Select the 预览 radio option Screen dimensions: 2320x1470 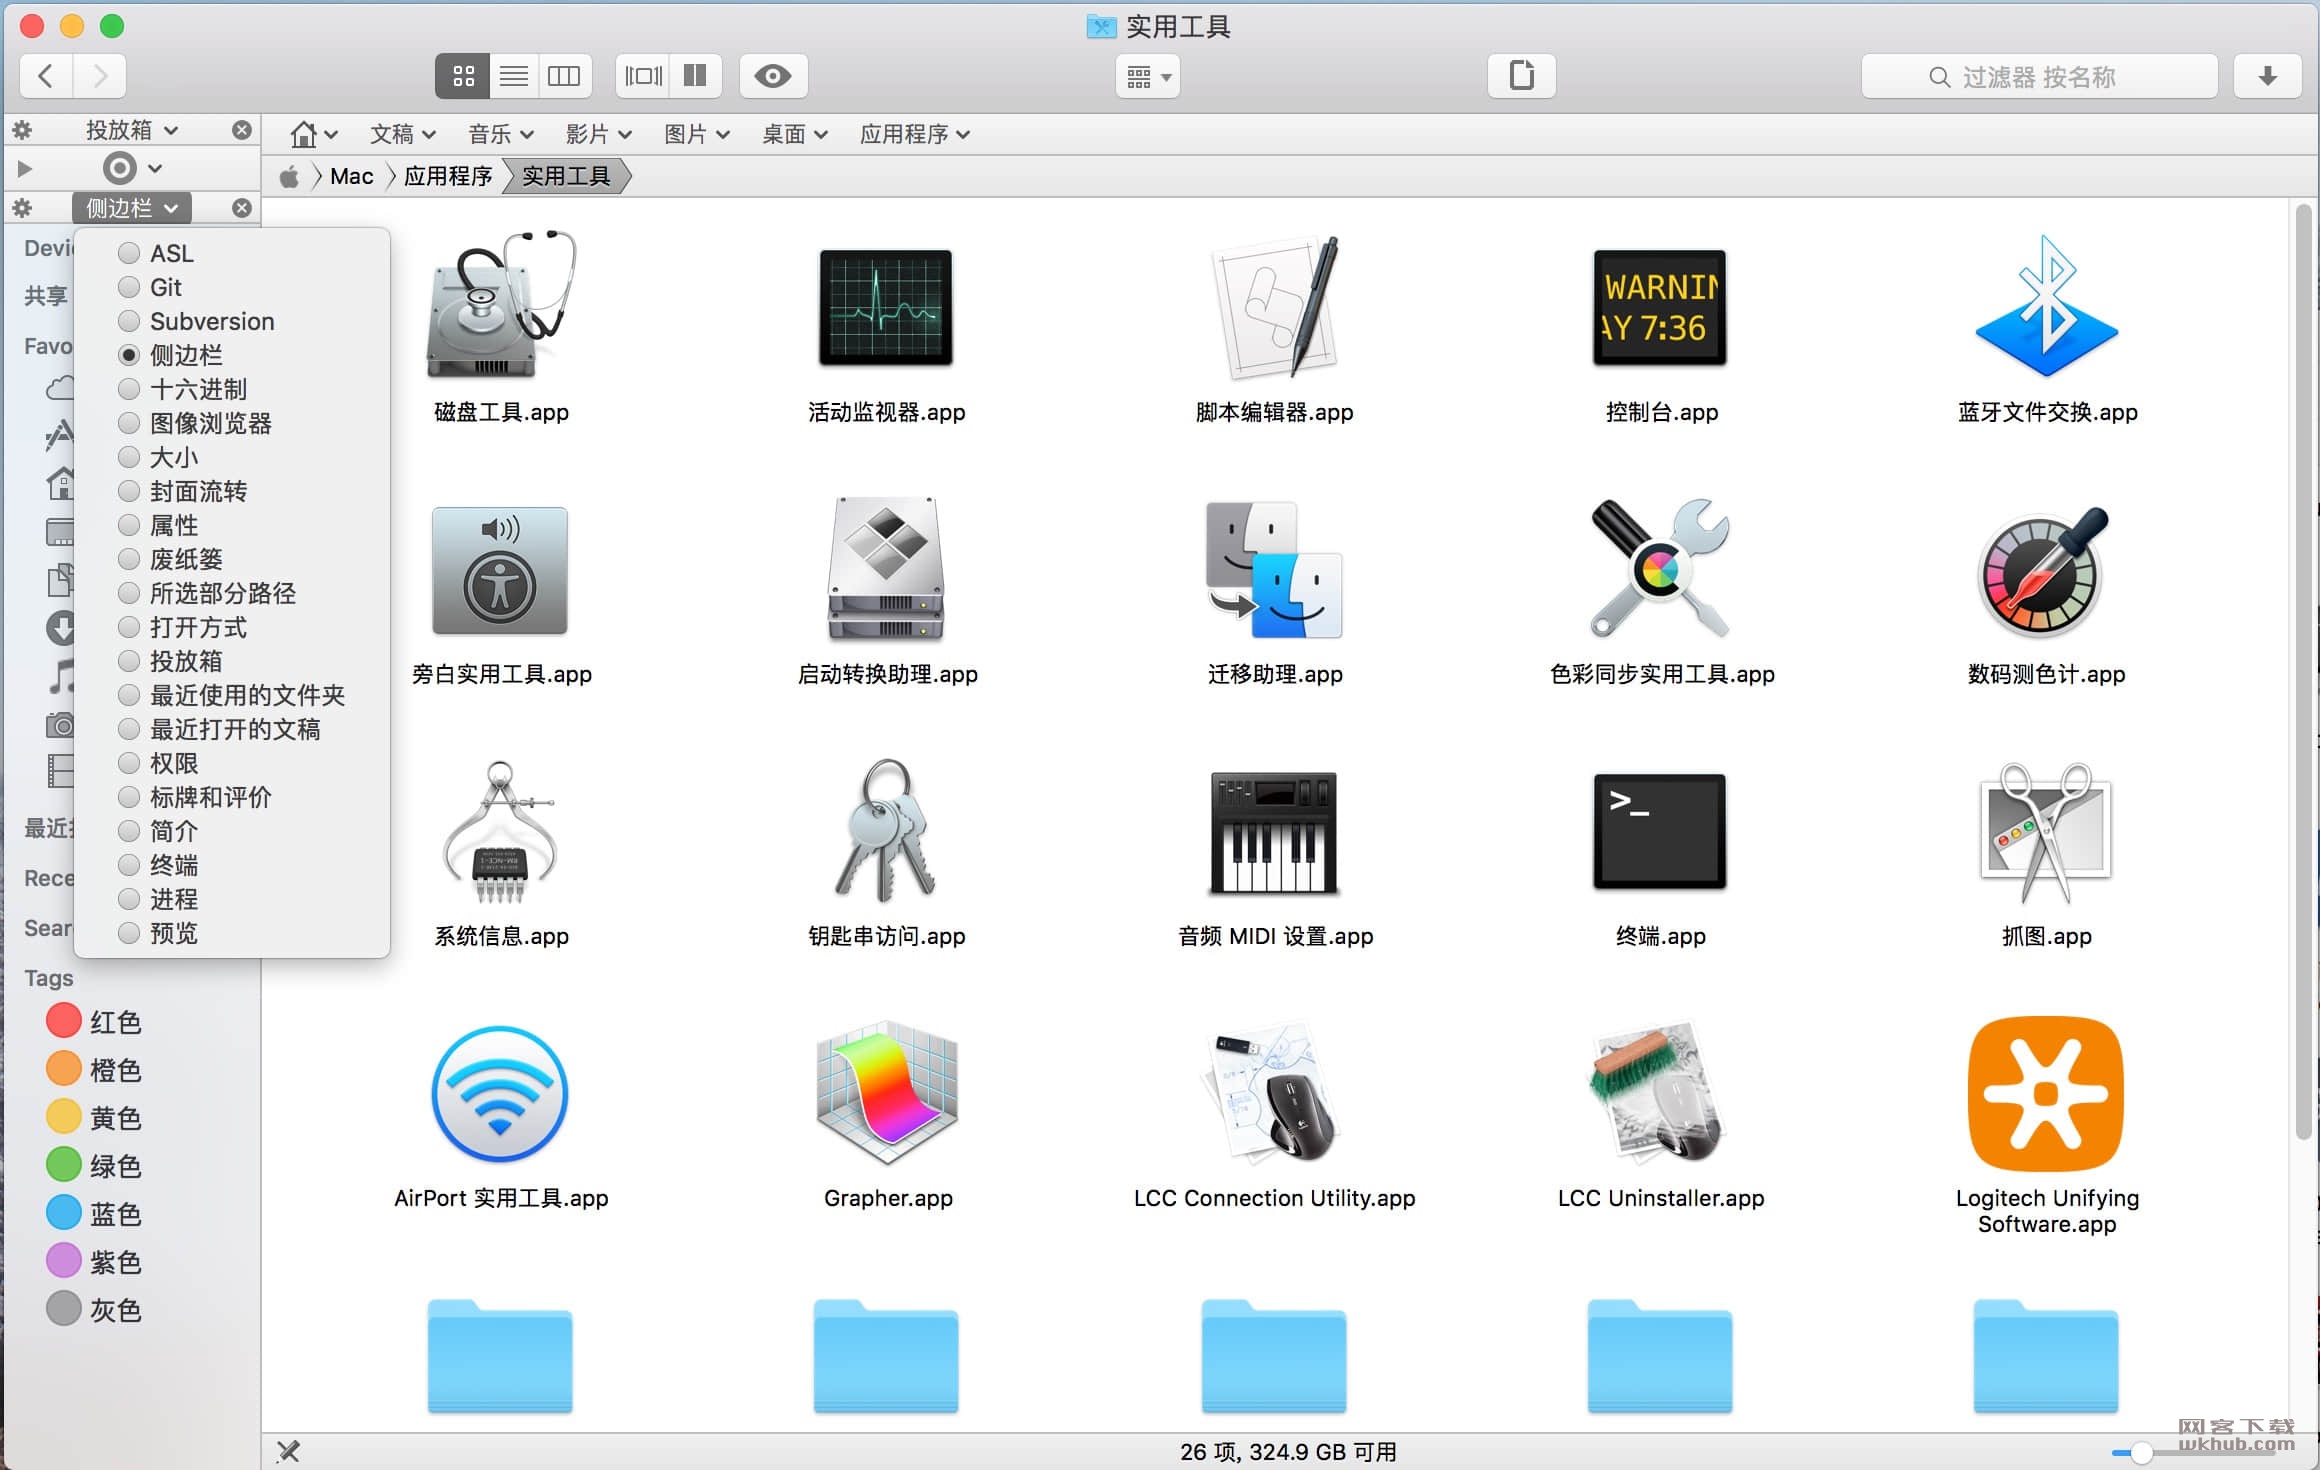coord(129,933)
